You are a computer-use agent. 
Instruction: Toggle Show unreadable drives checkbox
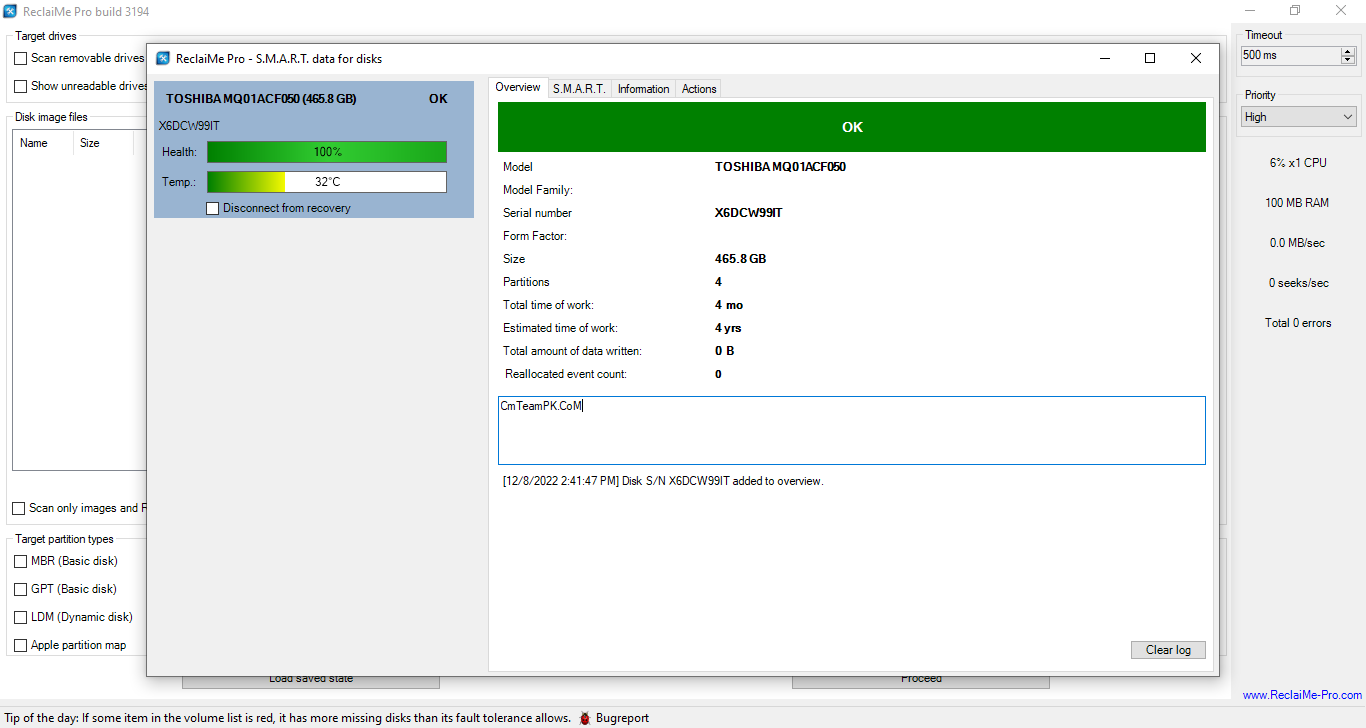[x=21, y=87]
